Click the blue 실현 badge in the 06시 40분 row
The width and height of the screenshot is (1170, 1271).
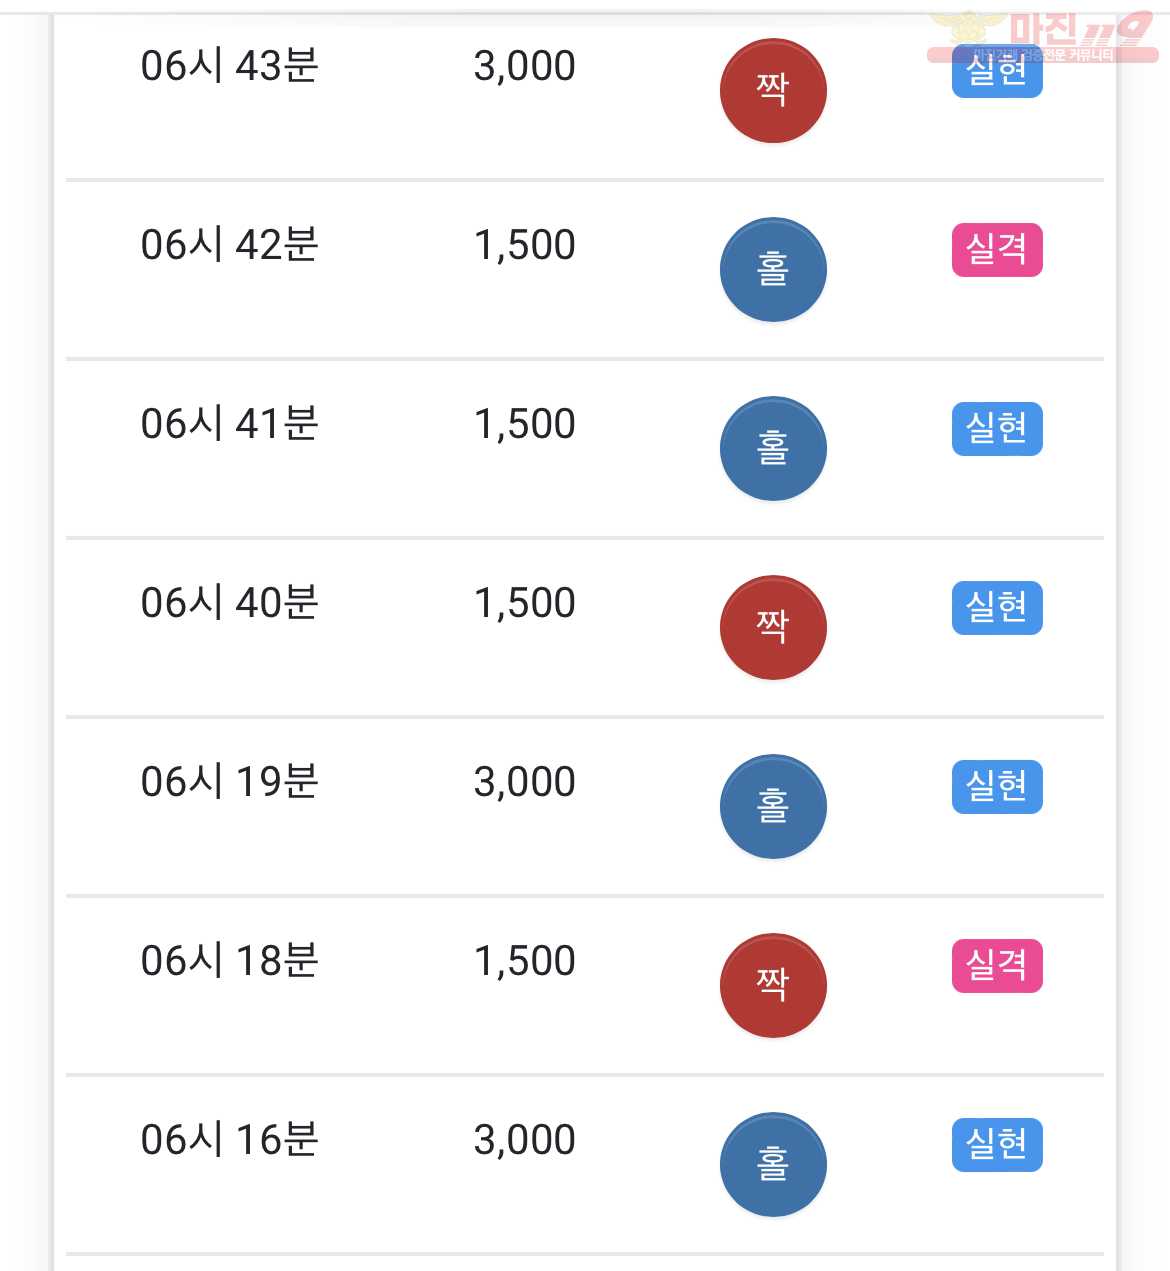997,608
